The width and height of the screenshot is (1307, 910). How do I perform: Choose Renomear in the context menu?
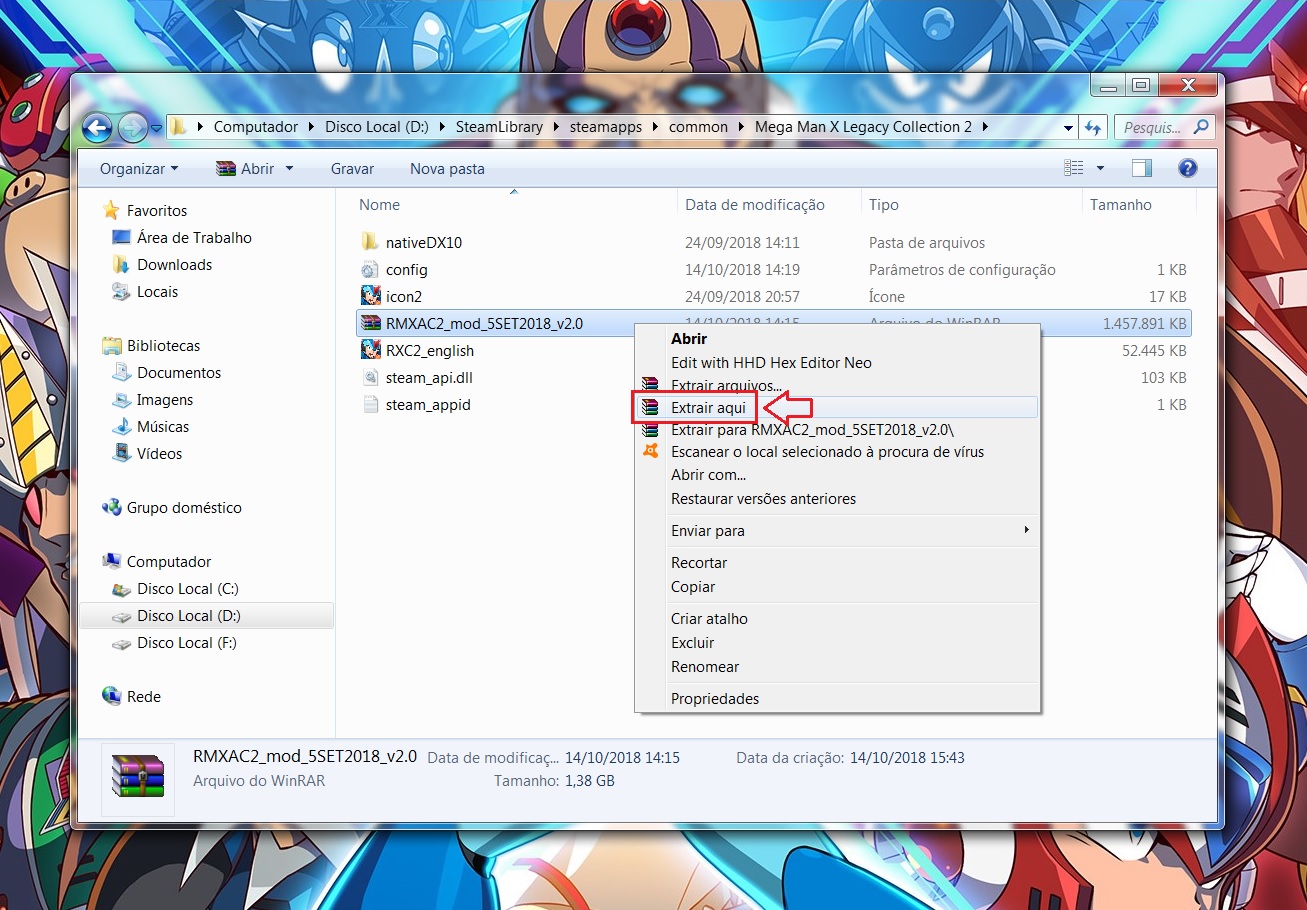click(x=837, y=667)
